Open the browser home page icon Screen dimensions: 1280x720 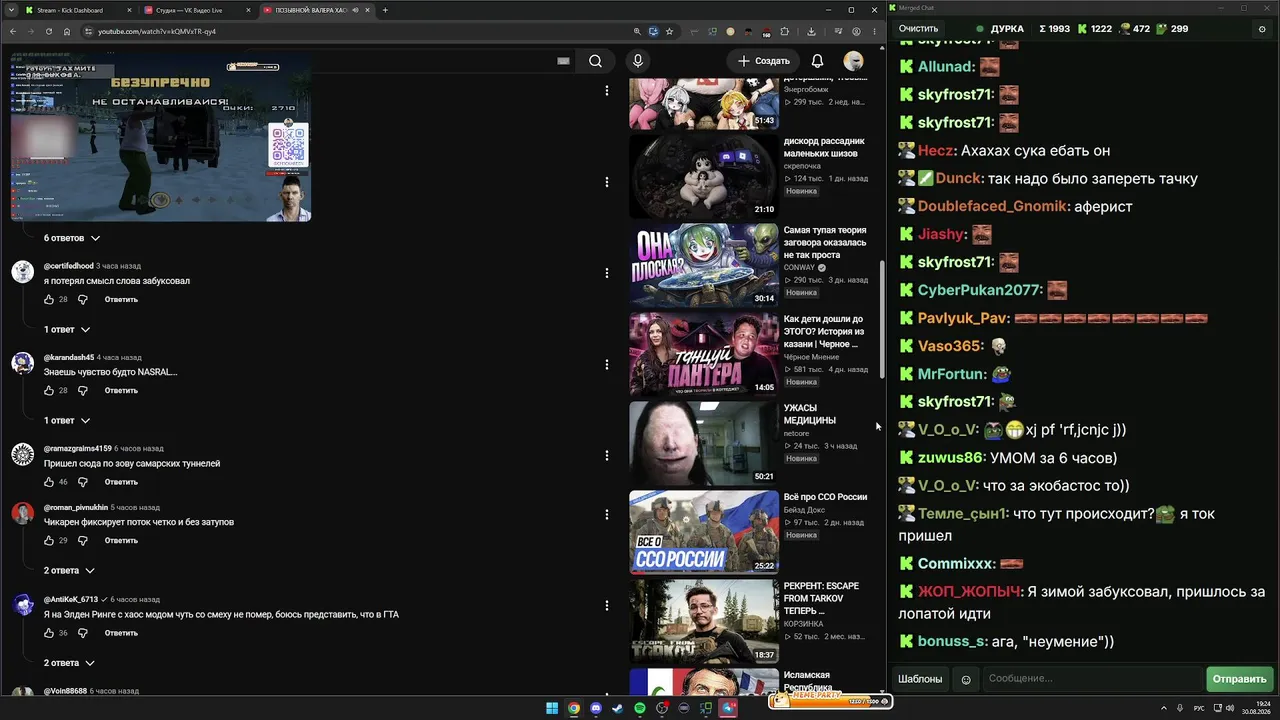coord(67,31)
